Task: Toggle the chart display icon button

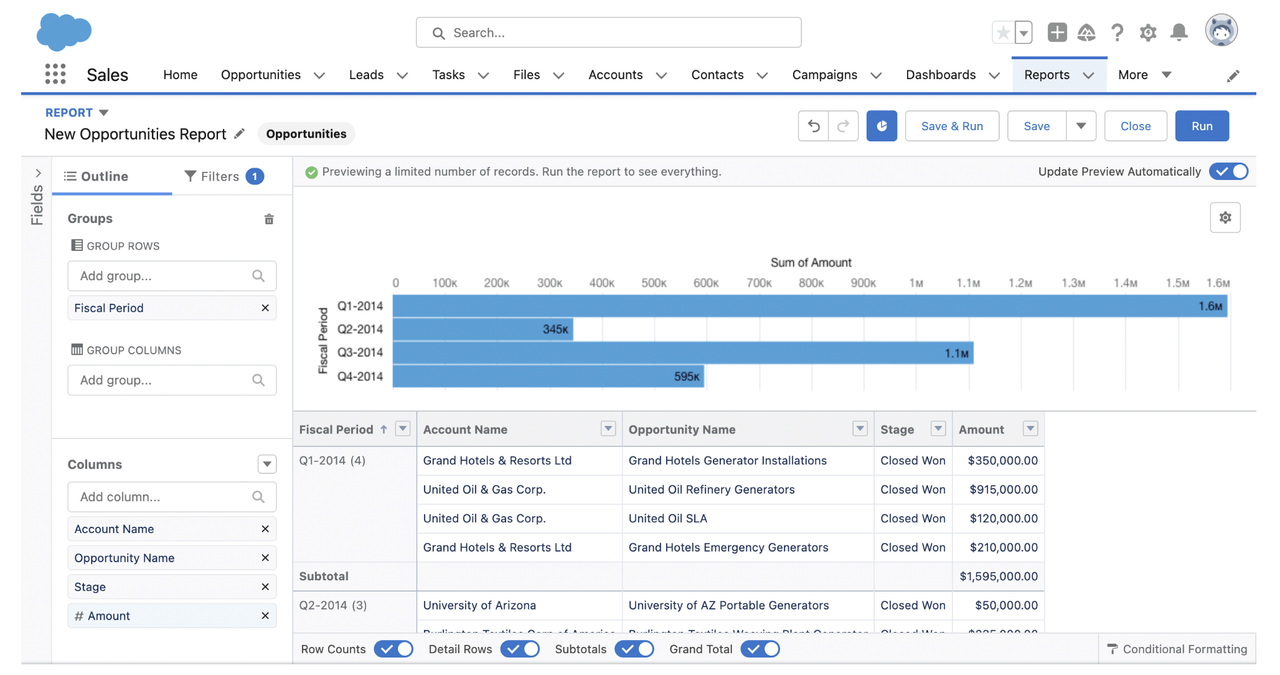Action: [881, 126]
